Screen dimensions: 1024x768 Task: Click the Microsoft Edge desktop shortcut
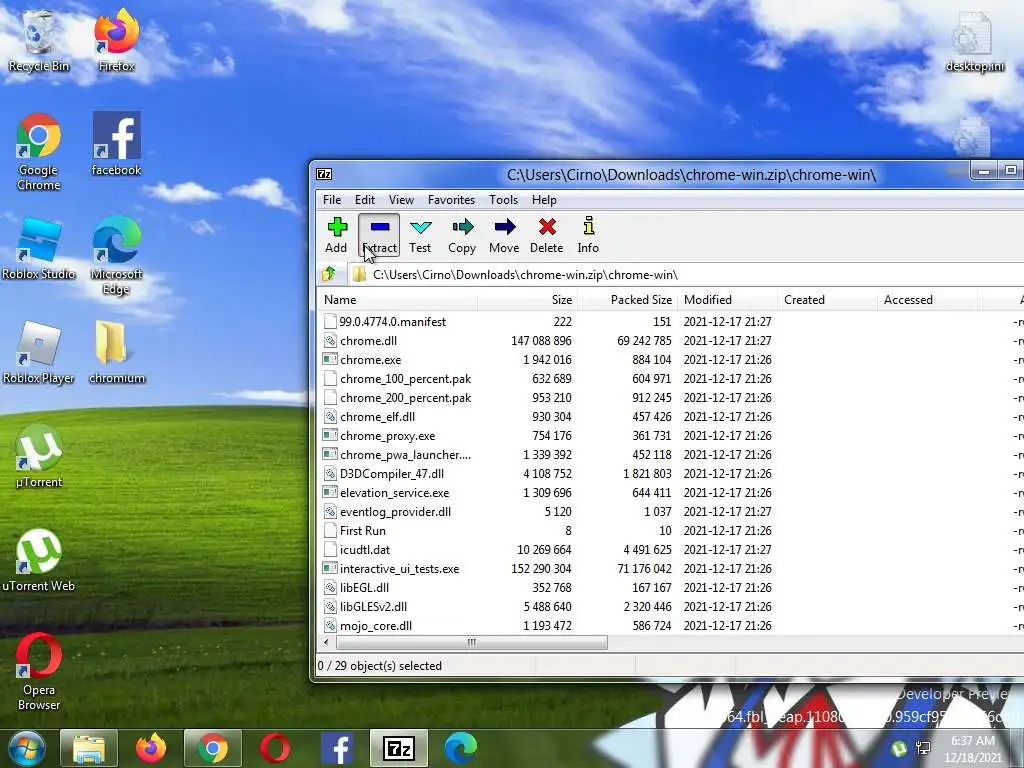[116, 255]
